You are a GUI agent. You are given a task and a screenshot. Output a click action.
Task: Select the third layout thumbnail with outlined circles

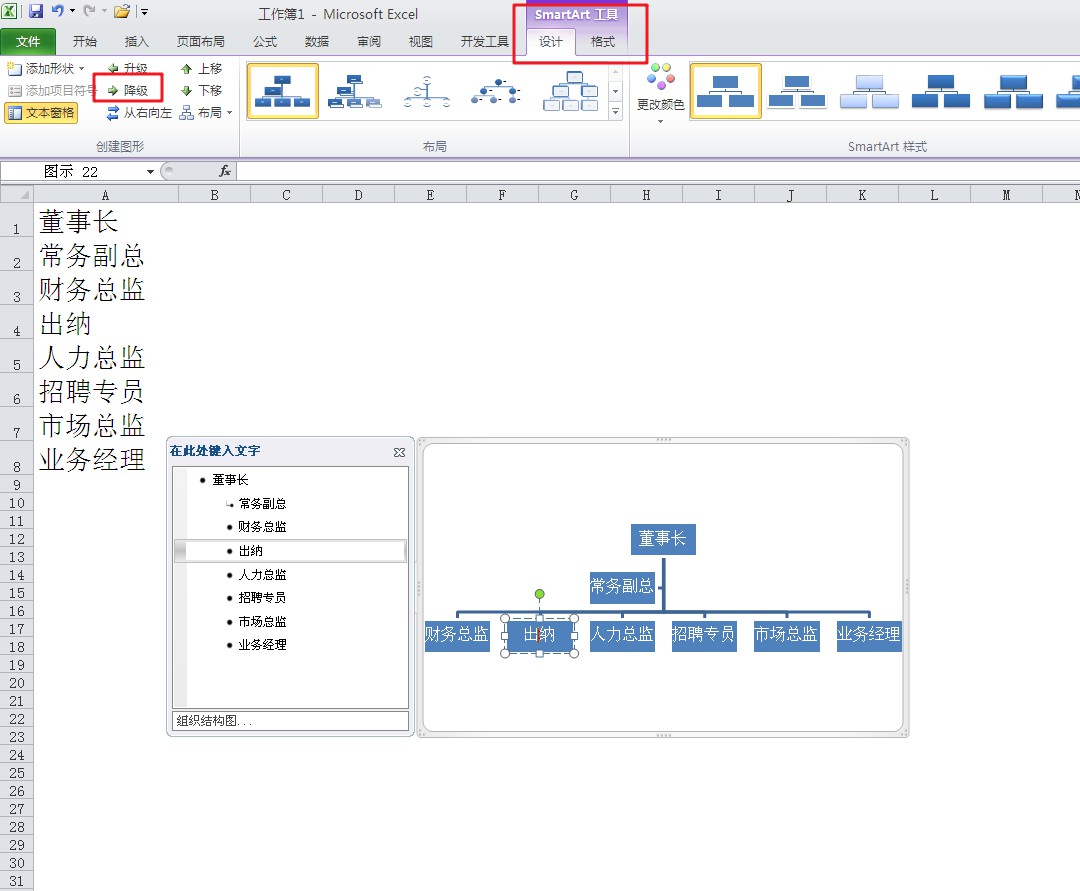tap(427, 91)
